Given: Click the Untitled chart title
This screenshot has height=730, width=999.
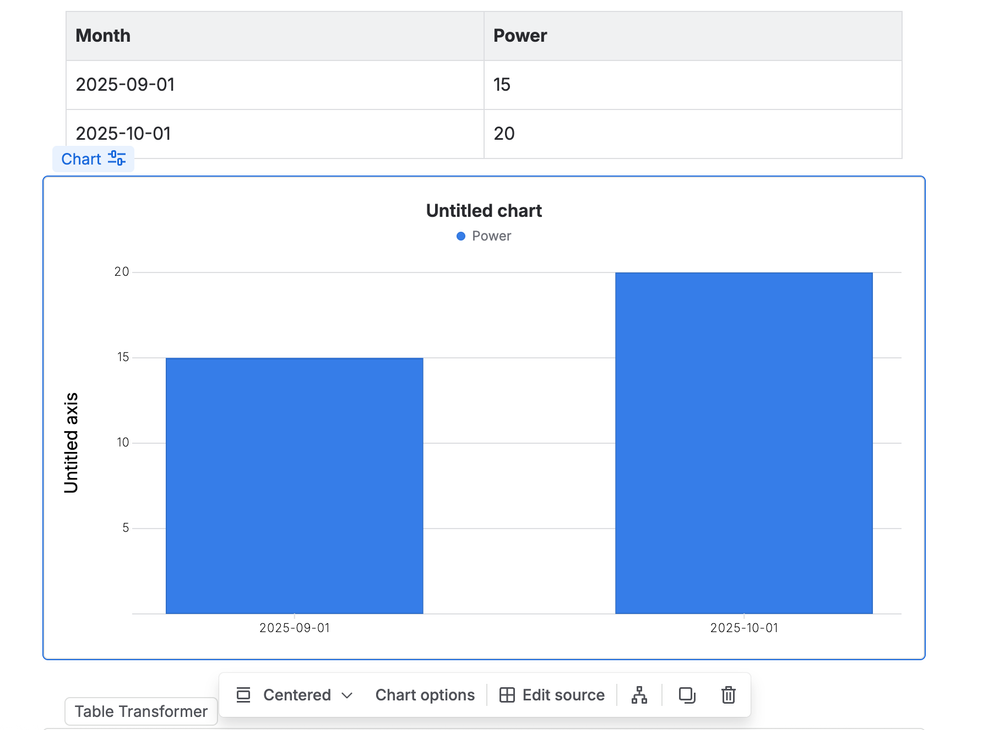Looking at the screenshot, I should 484,211.
